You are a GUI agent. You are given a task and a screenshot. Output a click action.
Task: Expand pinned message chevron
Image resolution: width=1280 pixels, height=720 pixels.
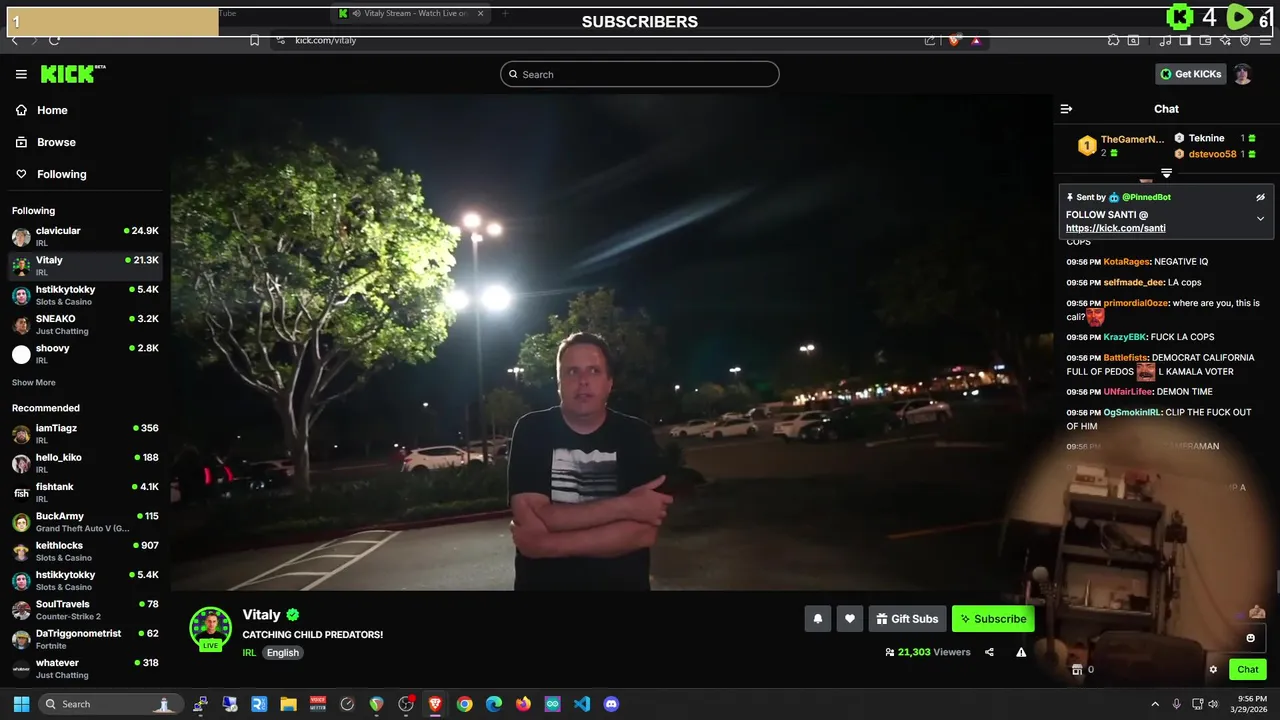click(x=1260, y=219)
